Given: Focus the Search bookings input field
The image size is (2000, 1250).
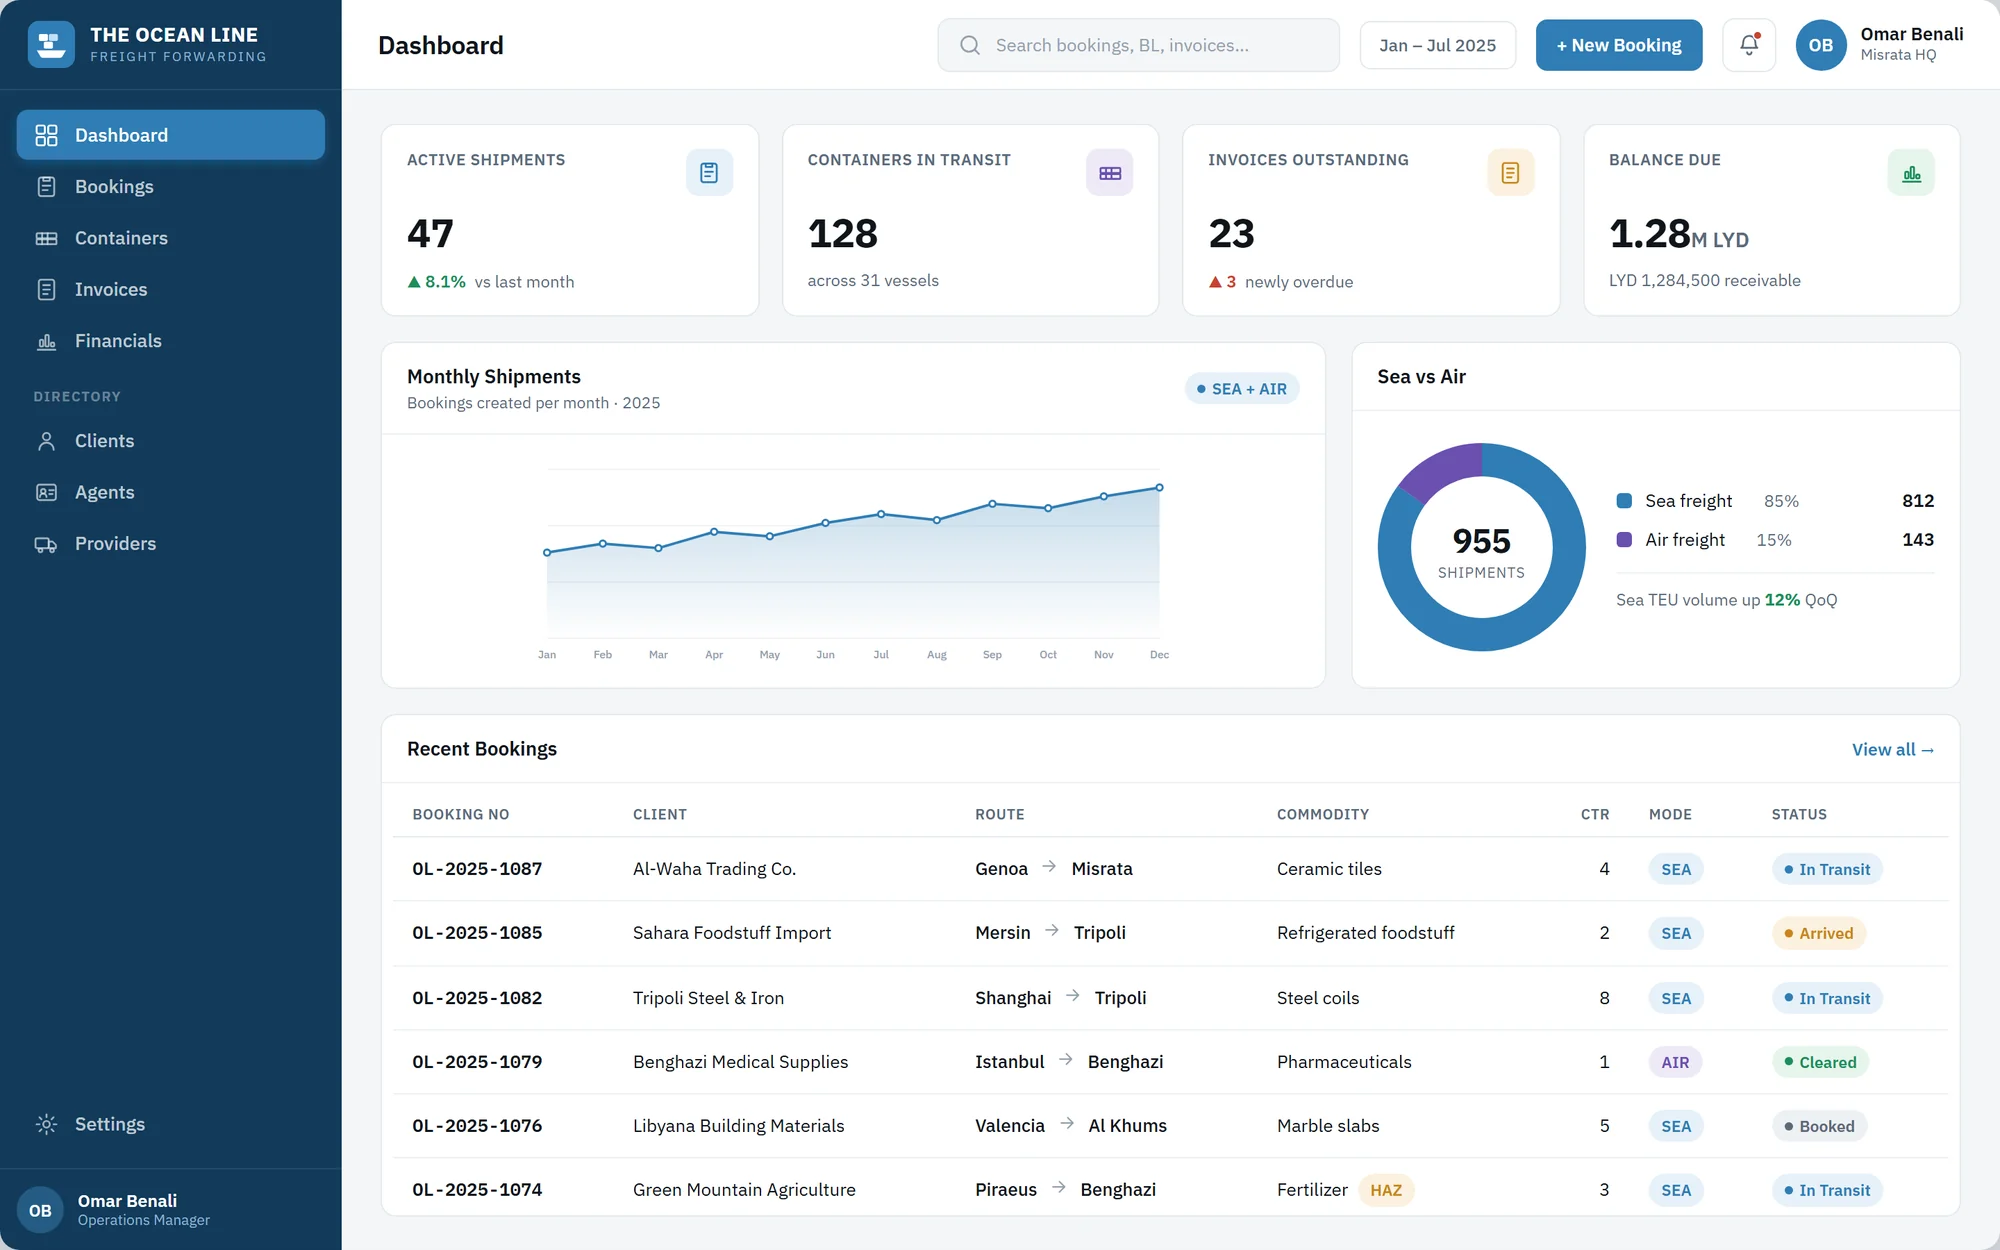Looking at the screenshot, I should tap(1138, 45).
